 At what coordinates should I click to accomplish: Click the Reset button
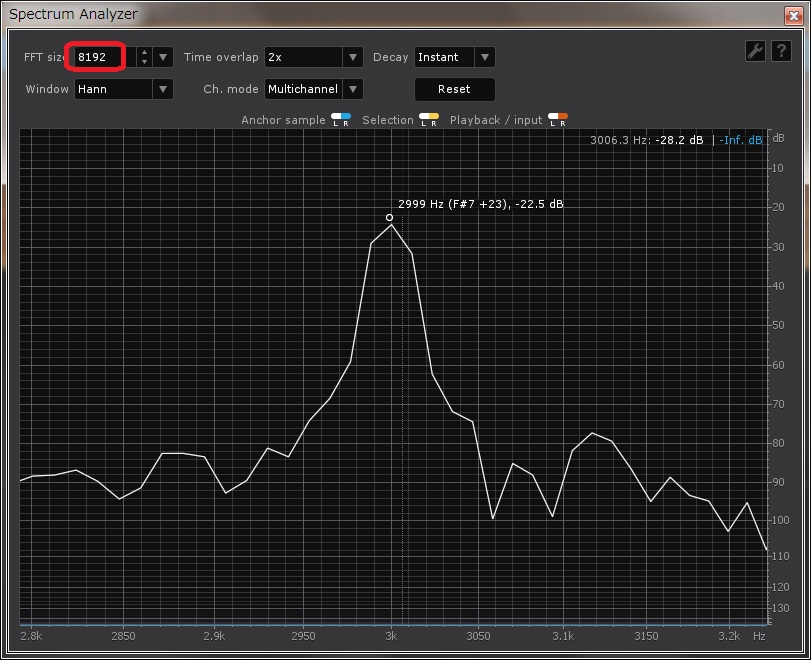click(x=455, y=89)
